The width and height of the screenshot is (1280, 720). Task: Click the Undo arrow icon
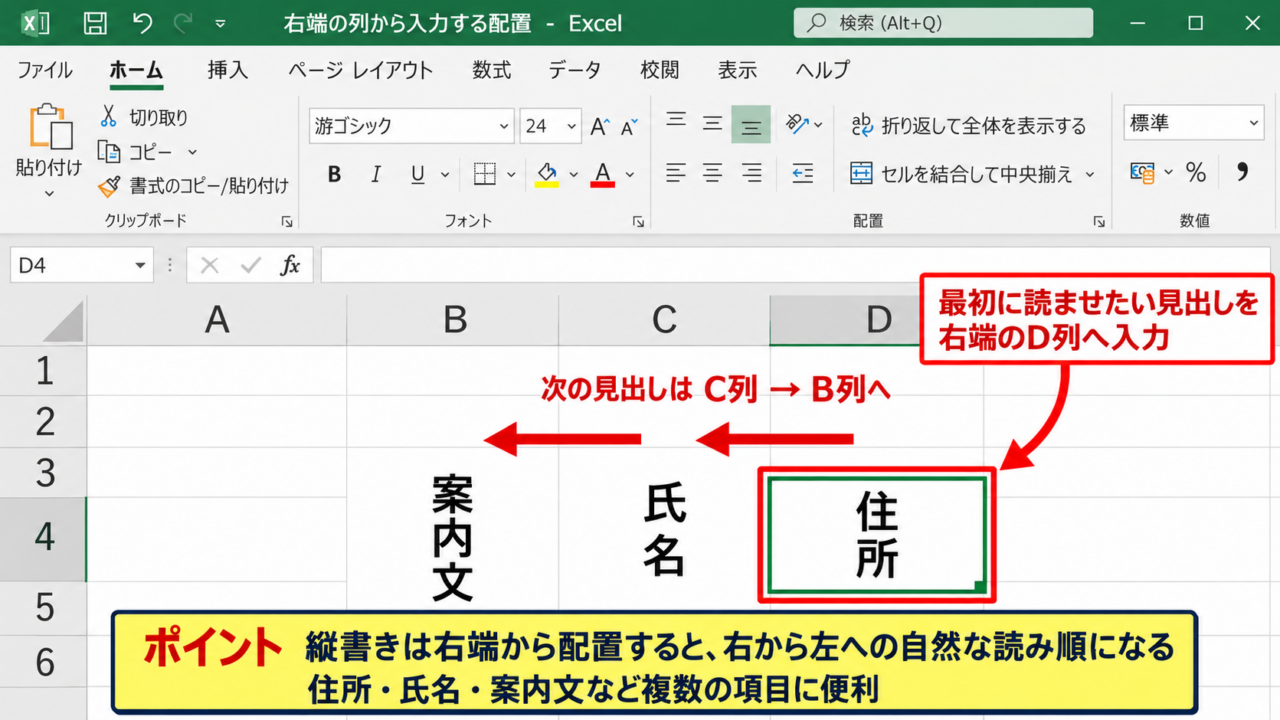(143, 23)
